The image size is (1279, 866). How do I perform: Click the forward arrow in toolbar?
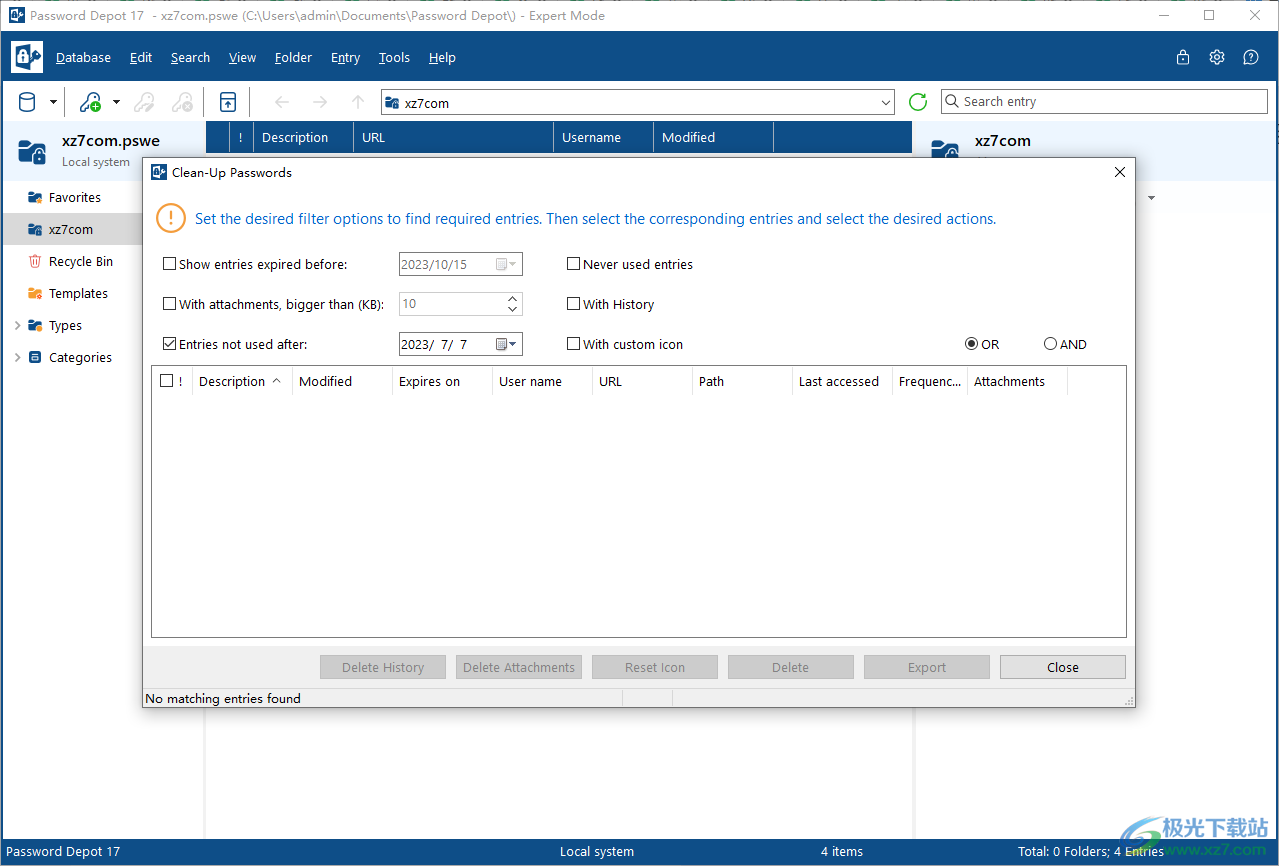[x=320, y=101]
